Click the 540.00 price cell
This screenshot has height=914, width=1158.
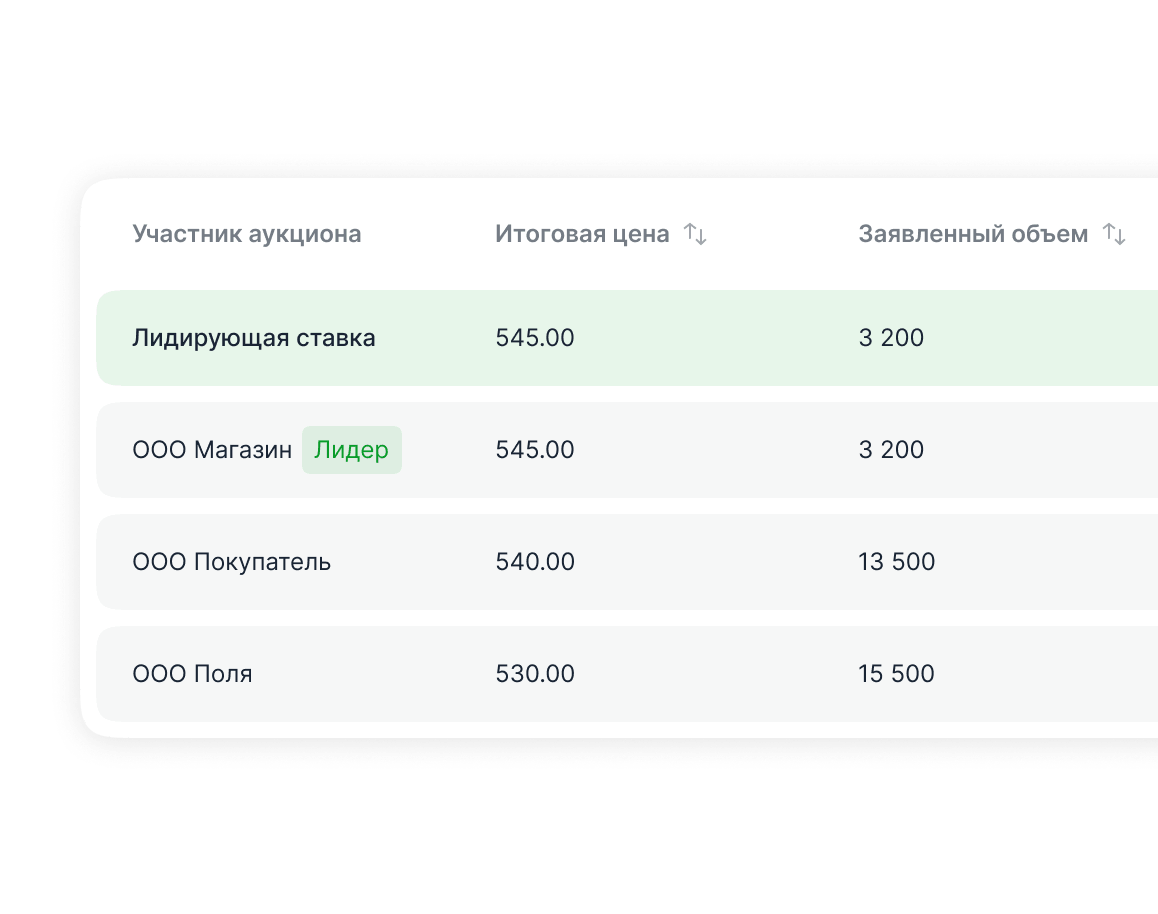click(x=535, y=562)
